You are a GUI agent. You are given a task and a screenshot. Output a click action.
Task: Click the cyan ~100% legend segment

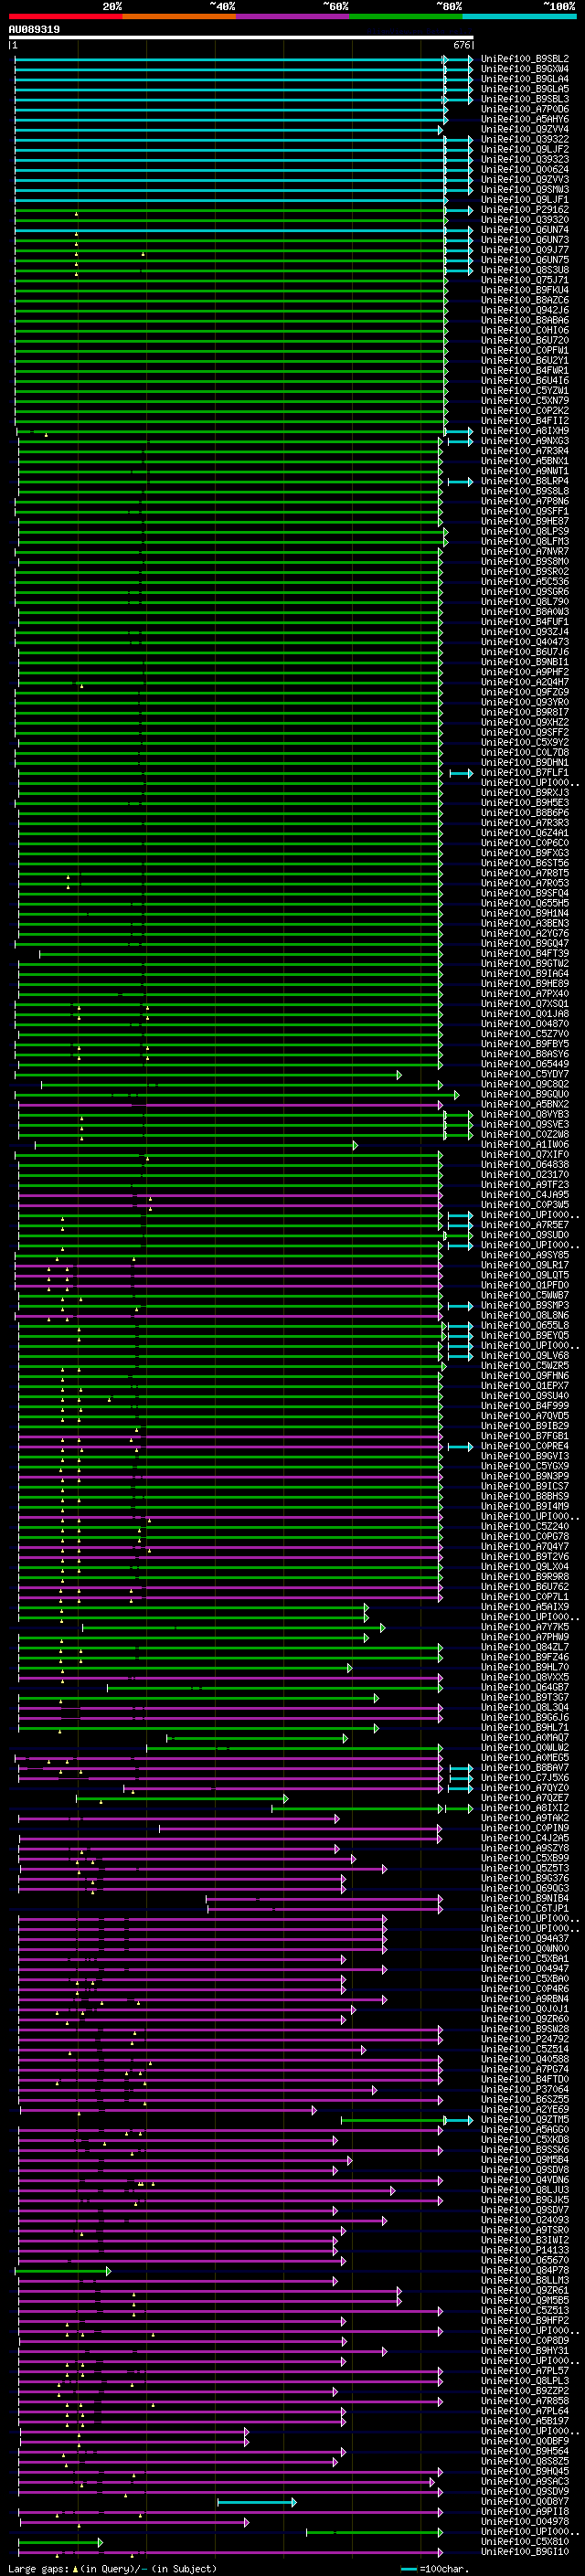519,16
